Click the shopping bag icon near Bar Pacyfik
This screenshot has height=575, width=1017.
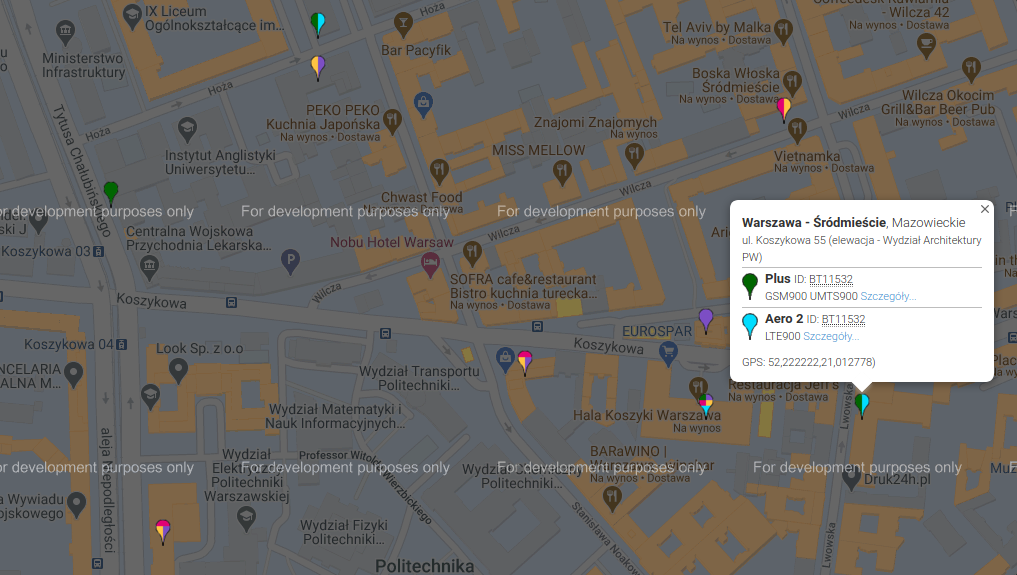423,105
